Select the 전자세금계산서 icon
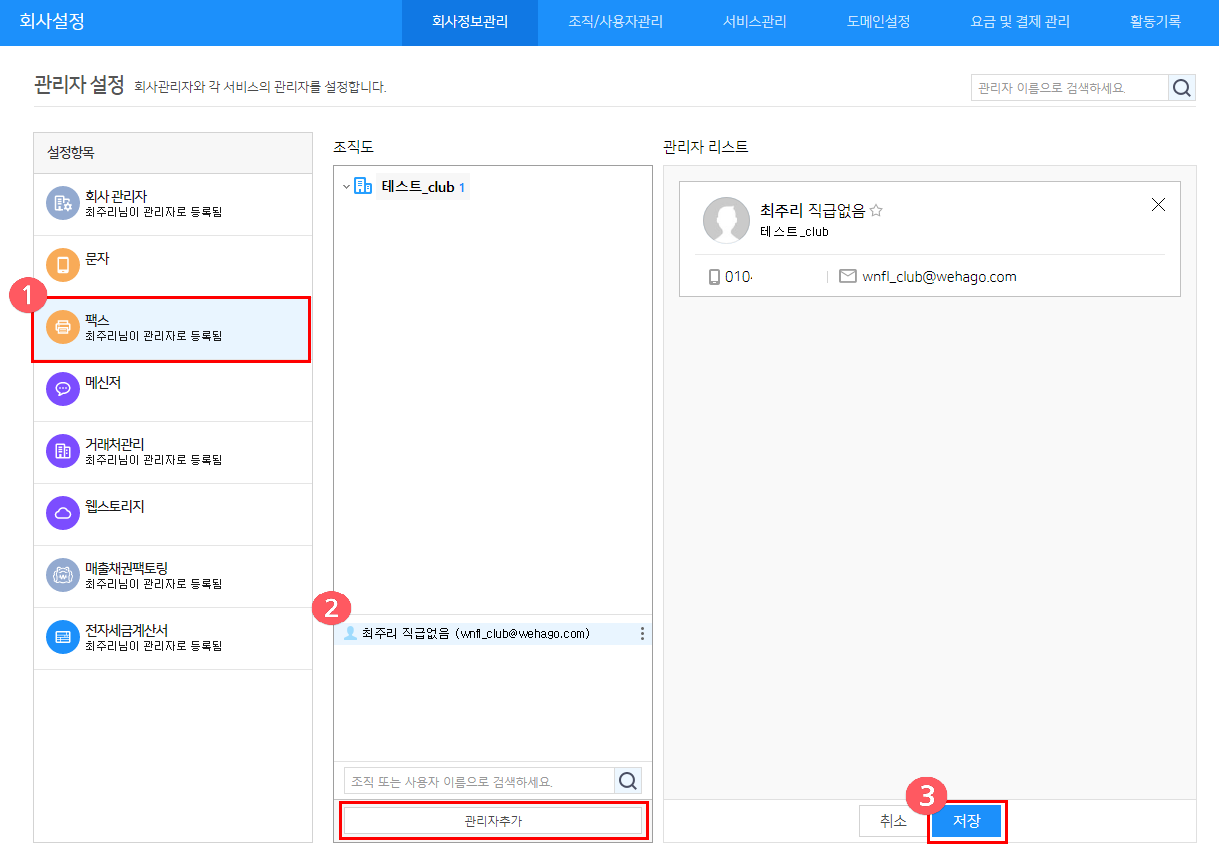Viewport: 1219px width, 858px height. pyautogui.click(x=63, y=637)
